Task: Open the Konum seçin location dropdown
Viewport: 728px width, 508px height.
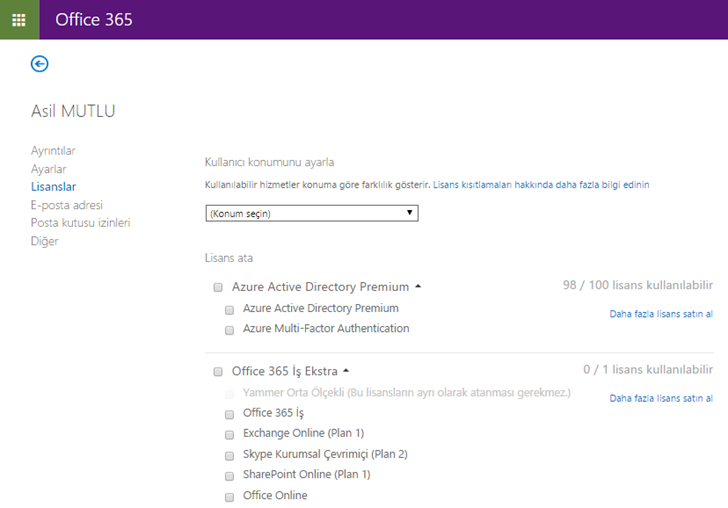Action: click(312, 213)
